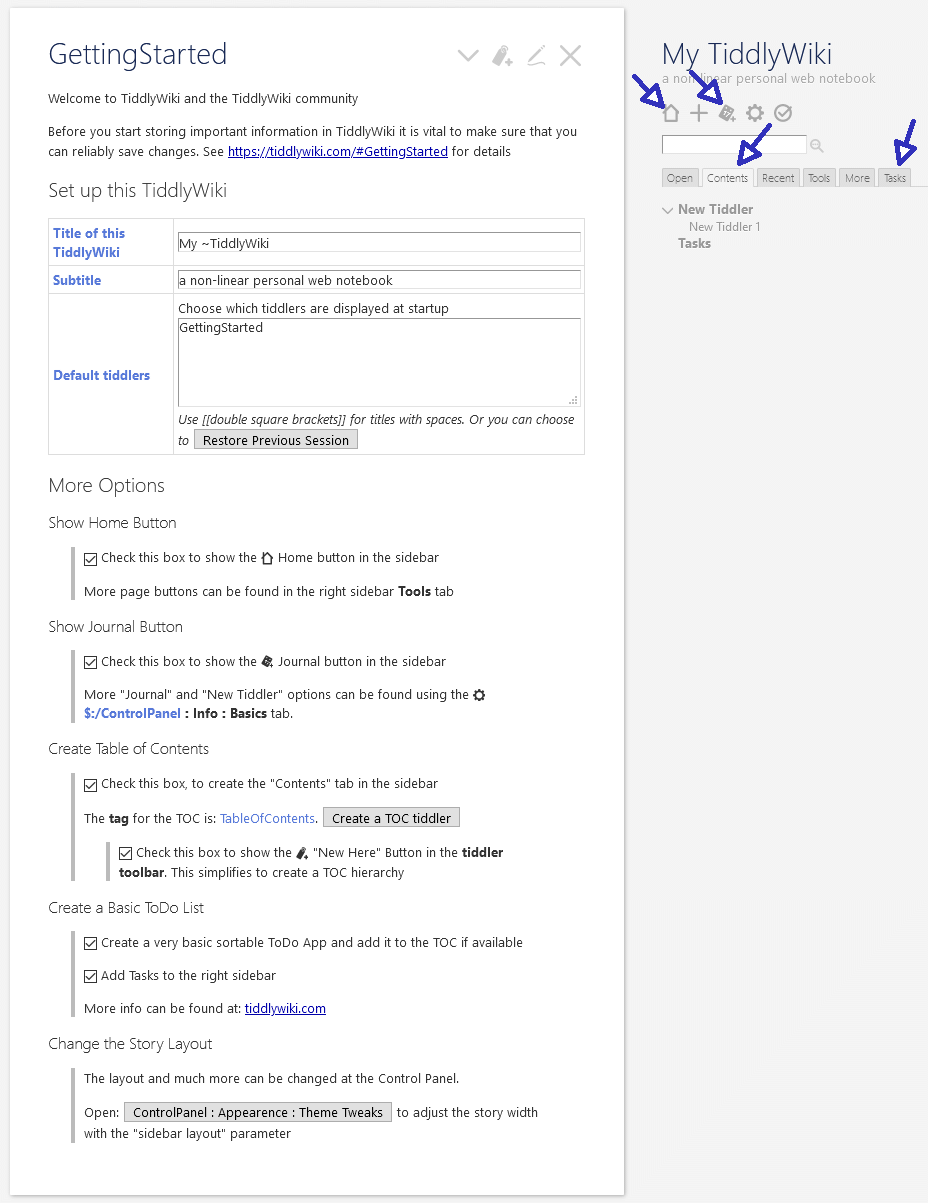Create a new tiddler with the plus icon

(699, 113)
